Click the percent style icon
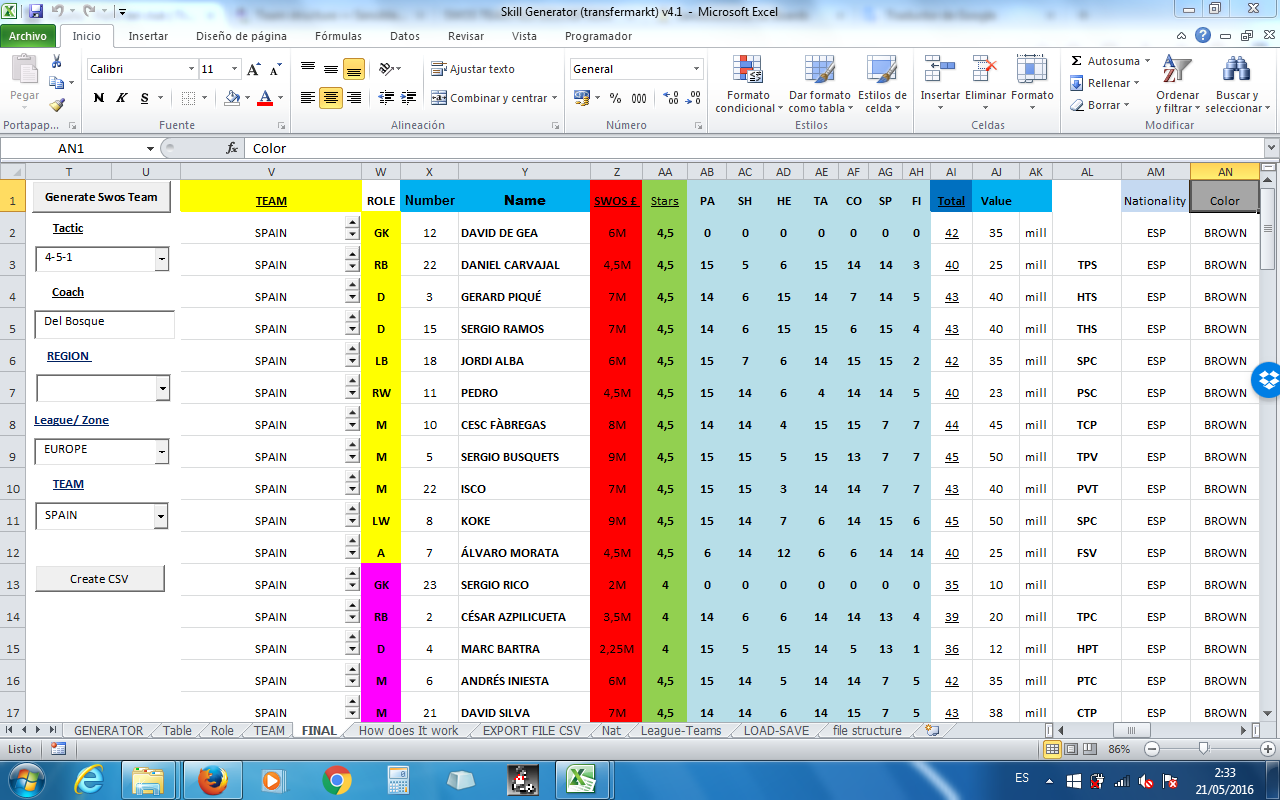The height and width of the screenshot is (800, 1280). pos(615,98)
